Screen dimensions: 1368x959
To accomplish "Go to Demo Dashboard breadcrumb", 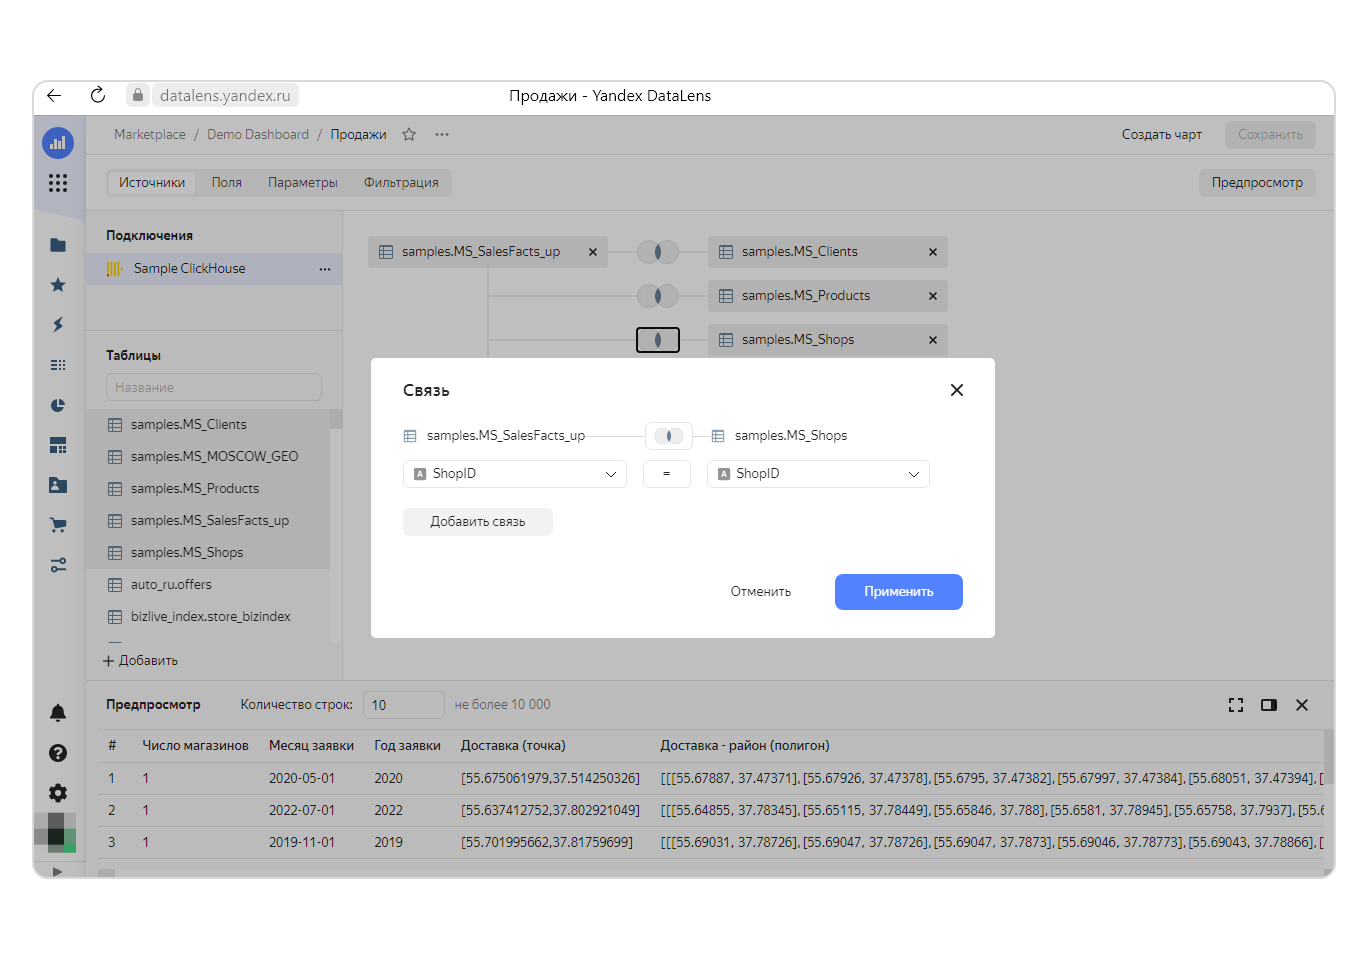I will (258, 135).
